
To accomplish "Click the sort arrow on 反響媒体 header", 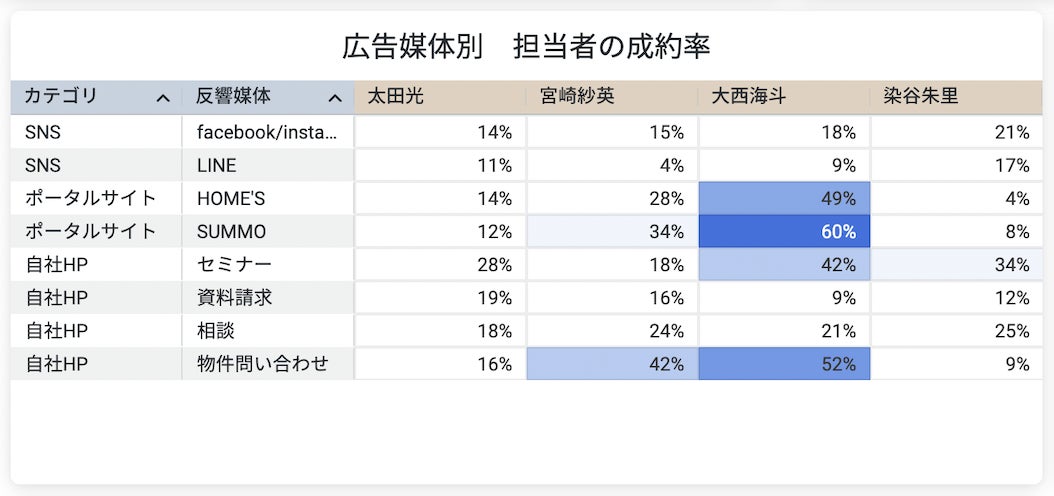I will (335, 98).
